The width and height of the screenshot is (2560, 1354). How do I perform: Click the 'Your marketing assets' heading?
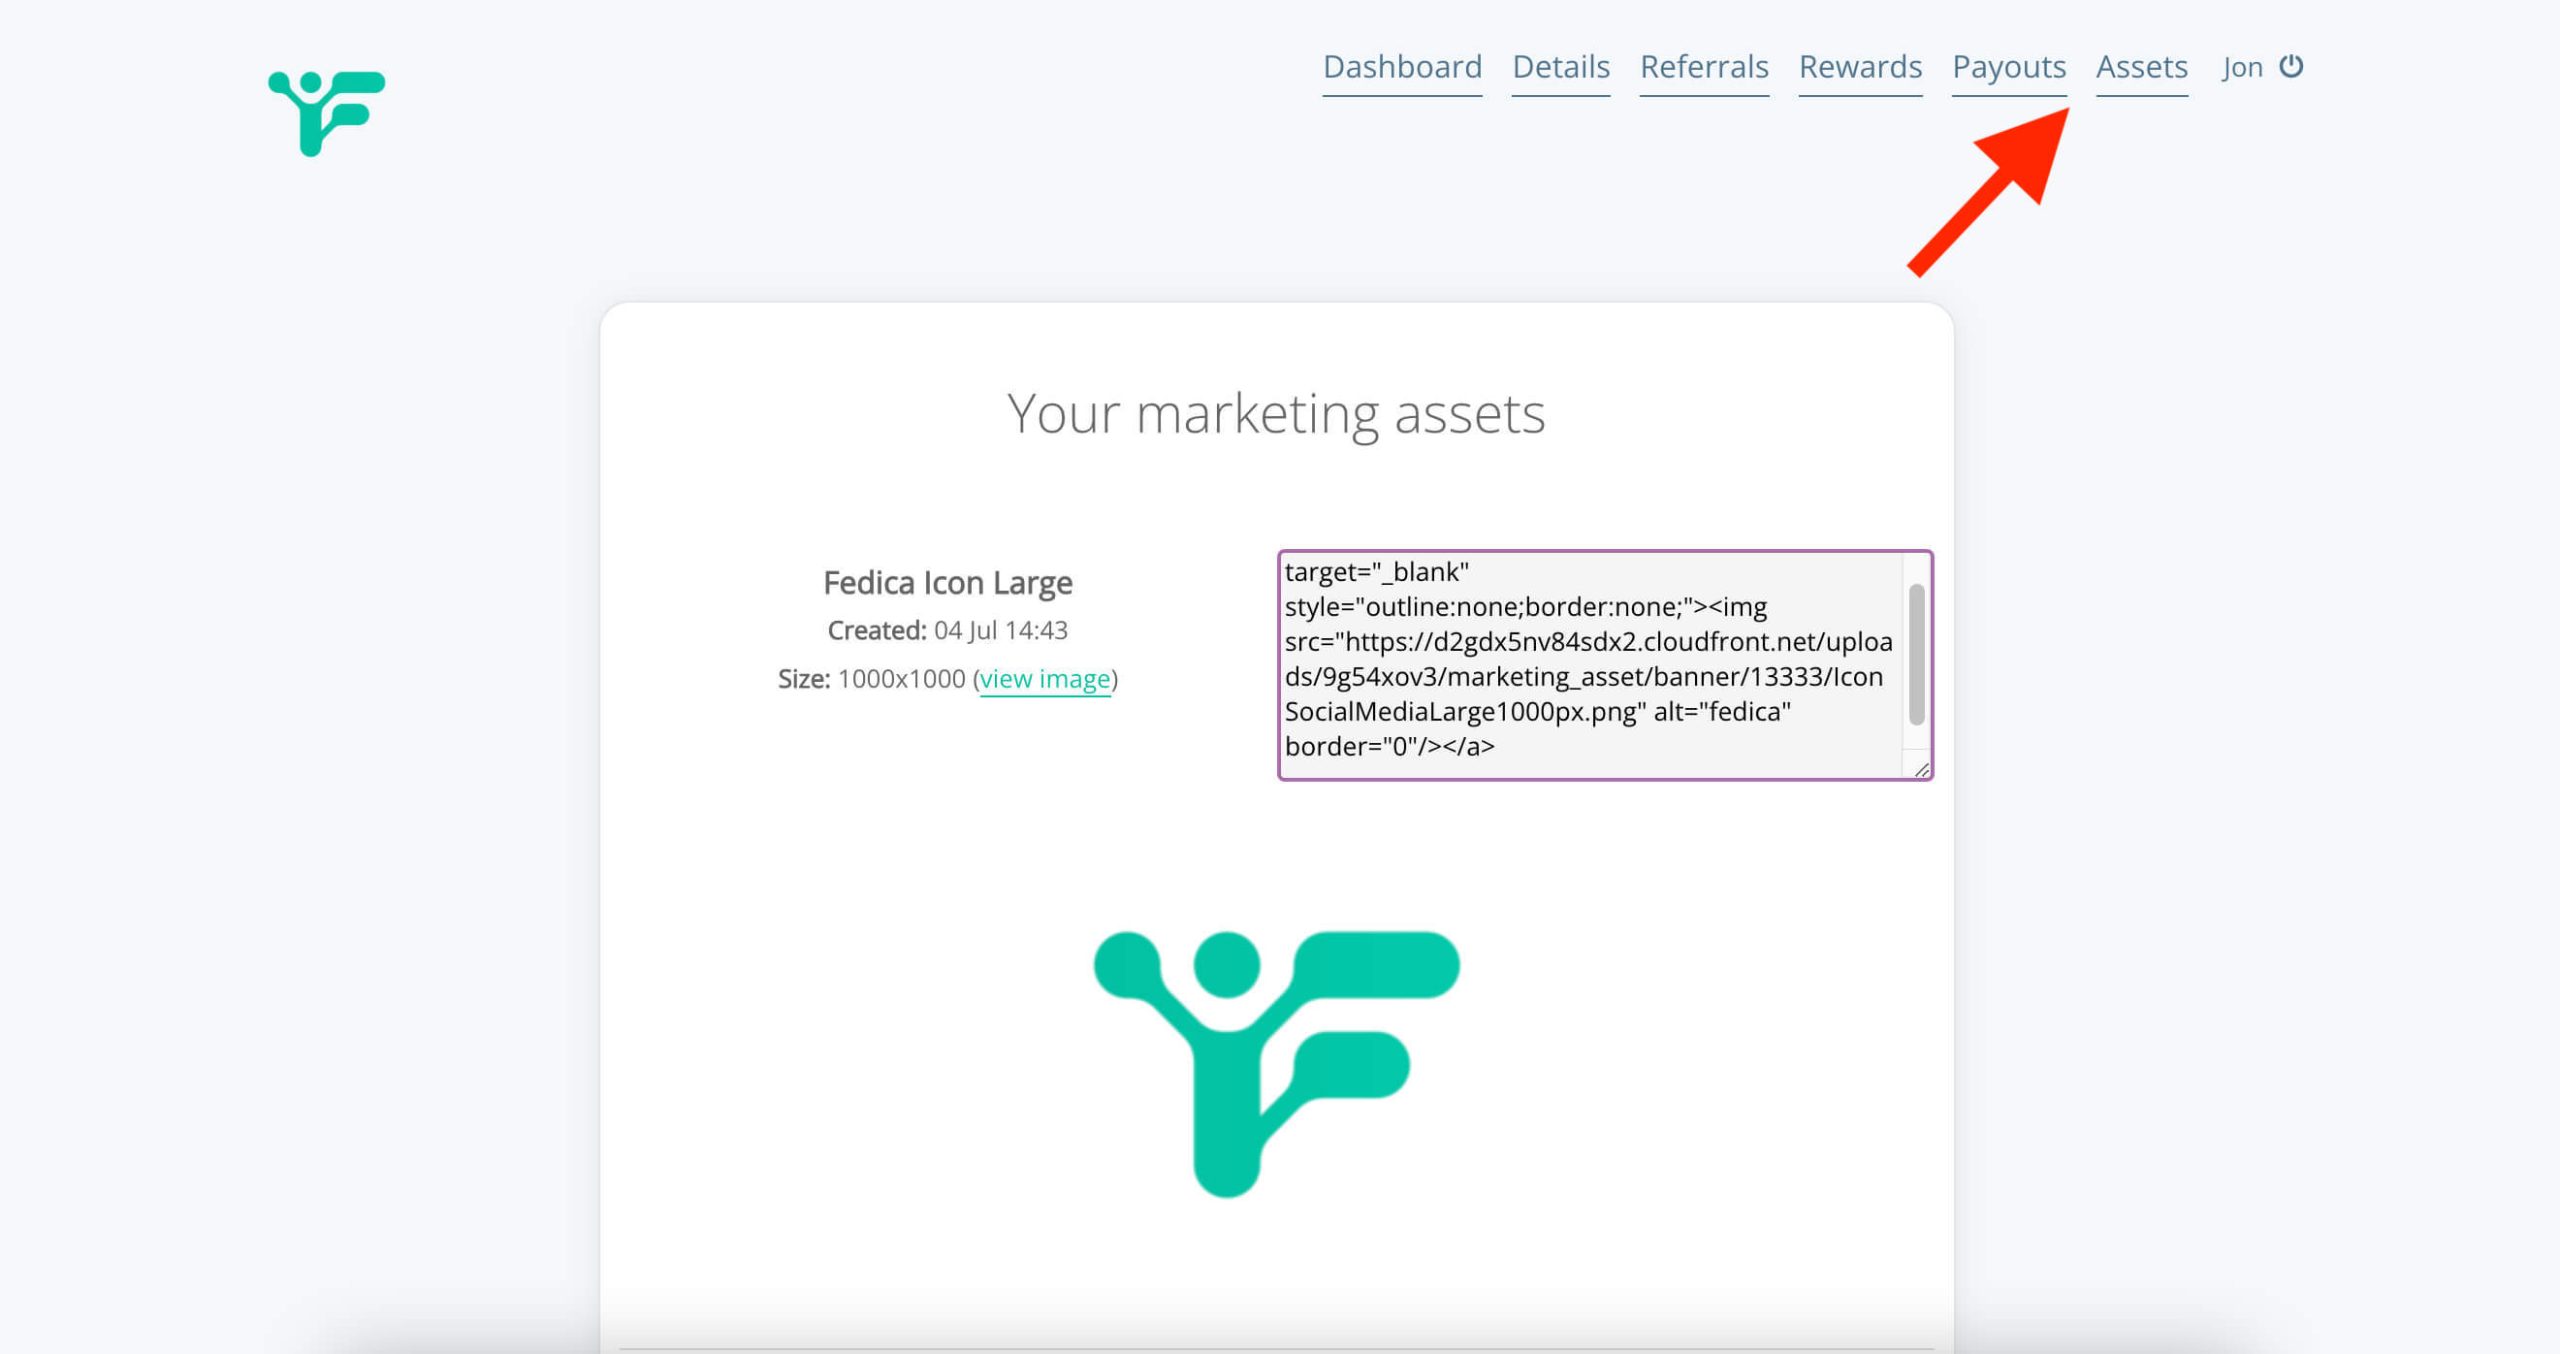(1276, 413)
